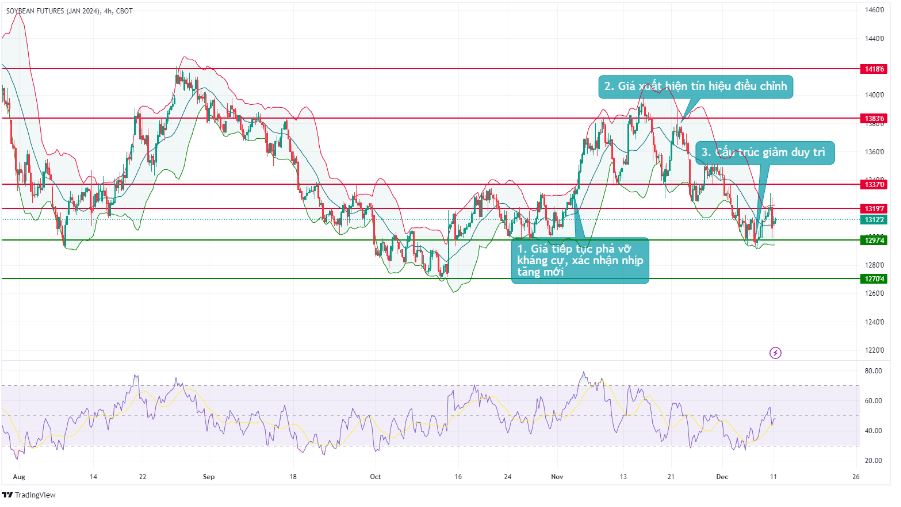Select the 14186 red price level tag
Image resolution: width=901 pixels, height=507 pixels.
[873, 69]
